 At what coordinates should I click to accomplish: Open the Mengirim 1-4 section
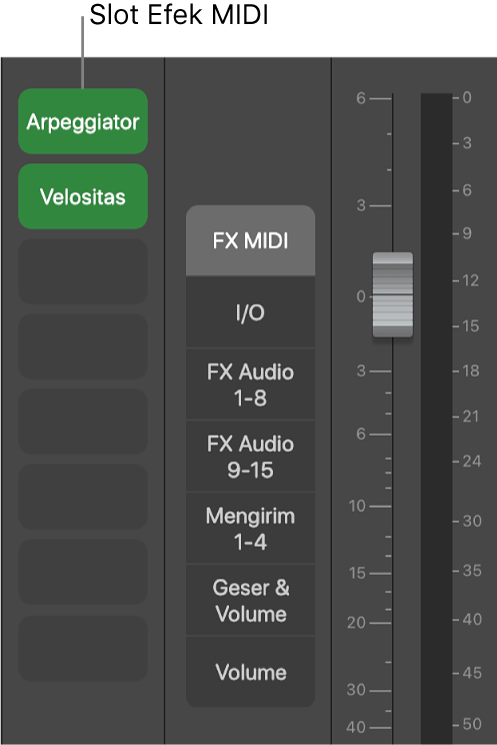click(250, 528)
